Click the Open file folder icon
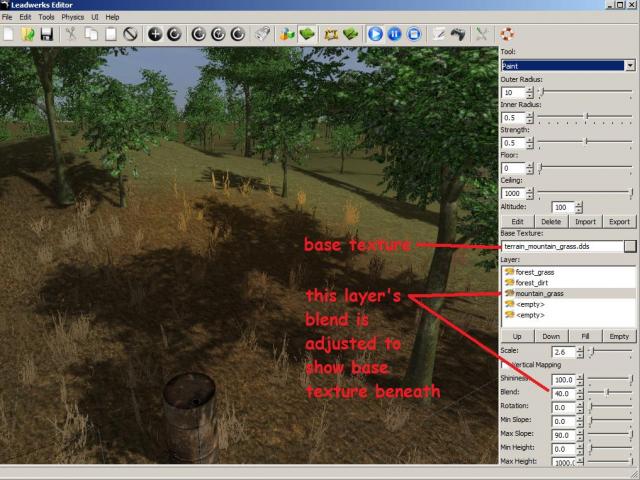The image size is (640, 480). [27, 34]
